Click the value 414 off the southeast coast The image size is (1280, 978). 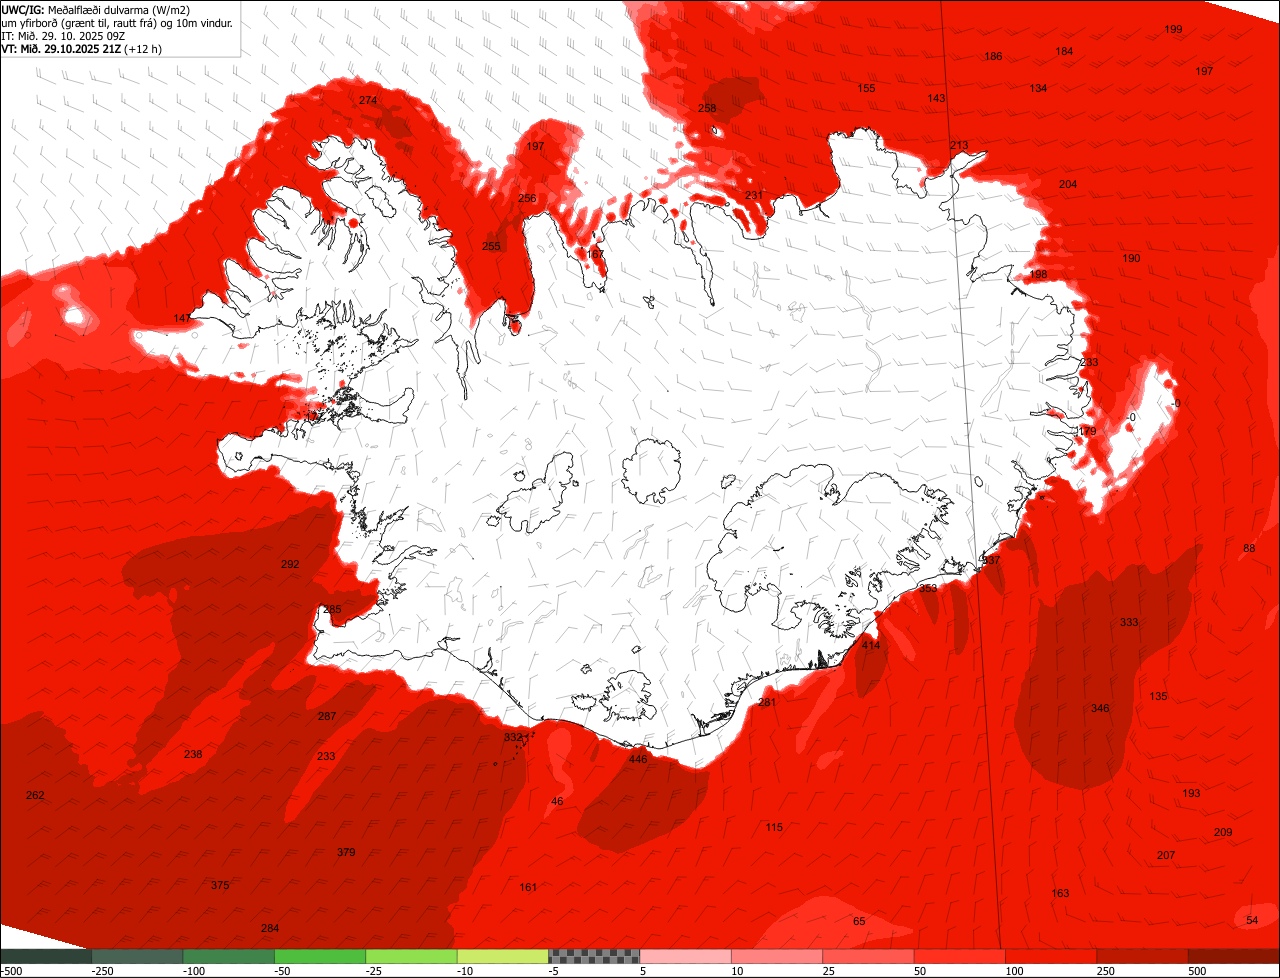click(x=871, y=646)
